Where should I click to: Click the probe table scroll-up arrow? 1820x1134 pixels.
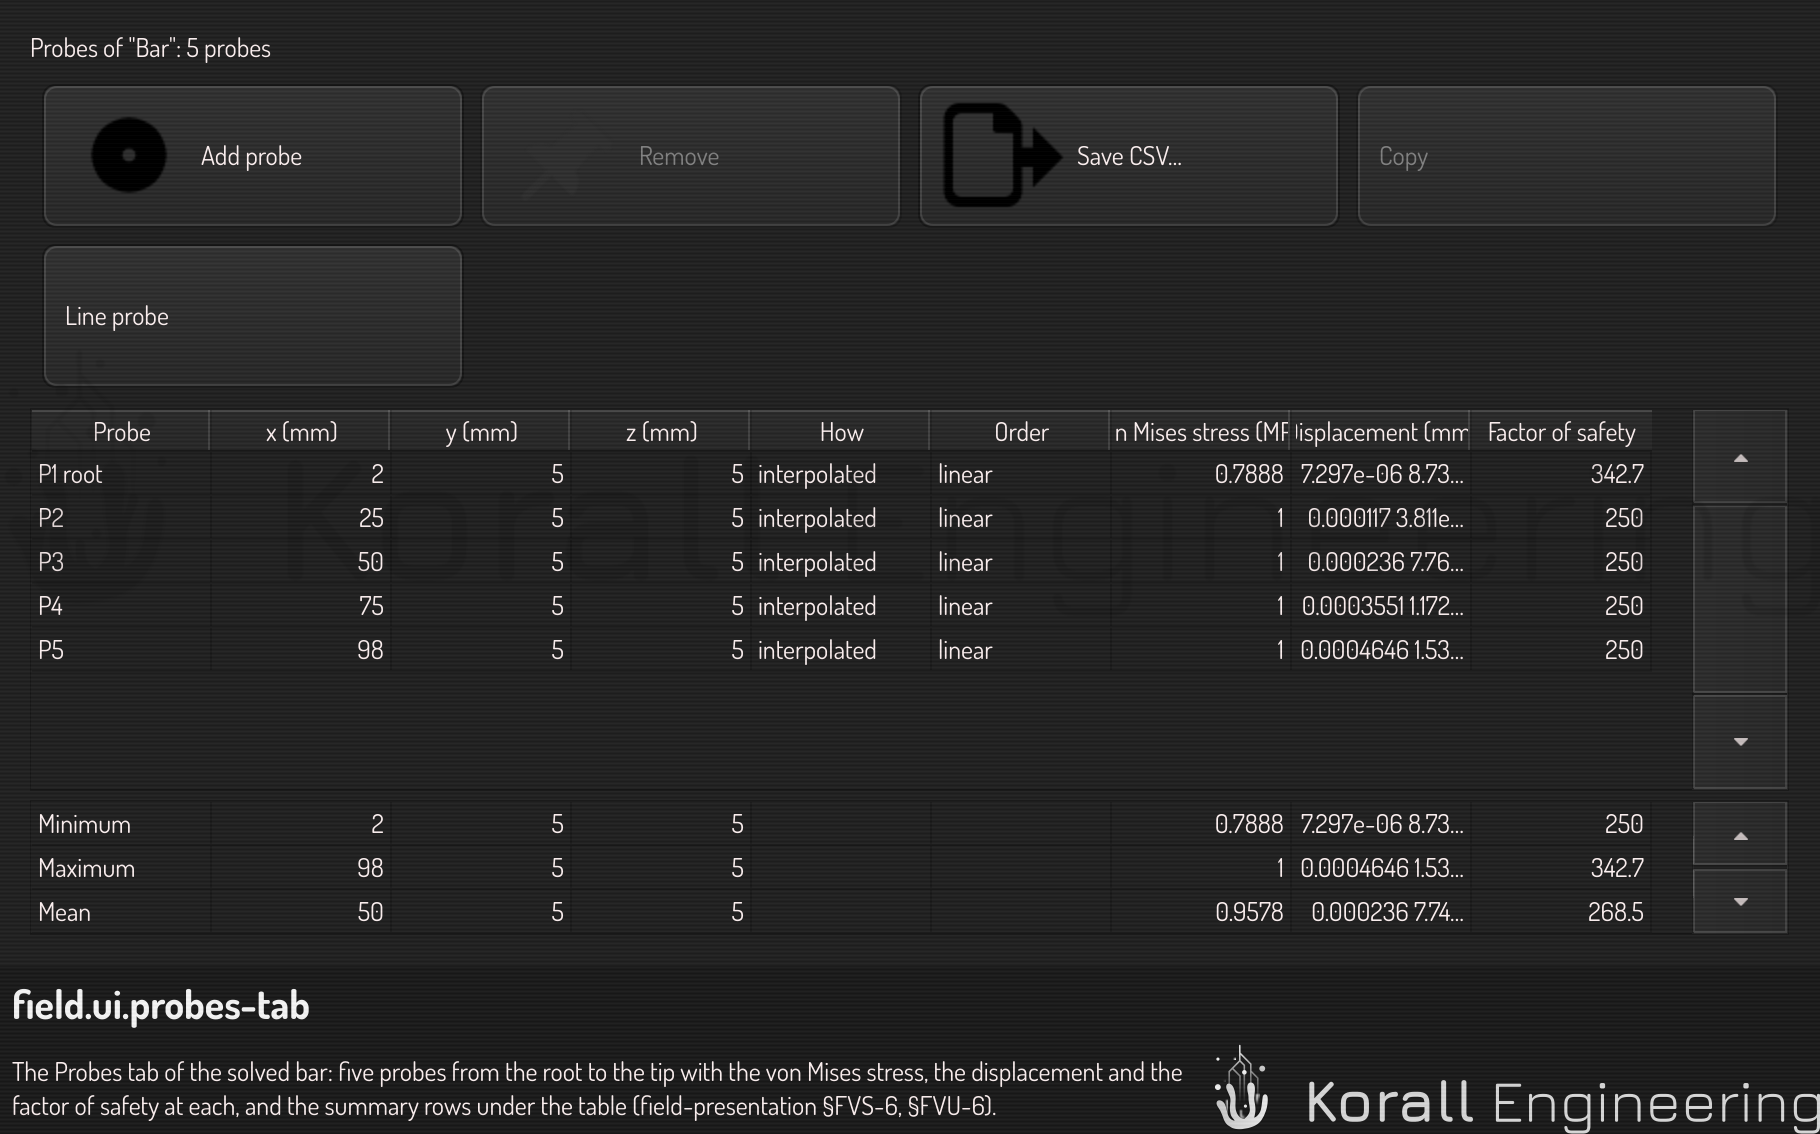1740,457
